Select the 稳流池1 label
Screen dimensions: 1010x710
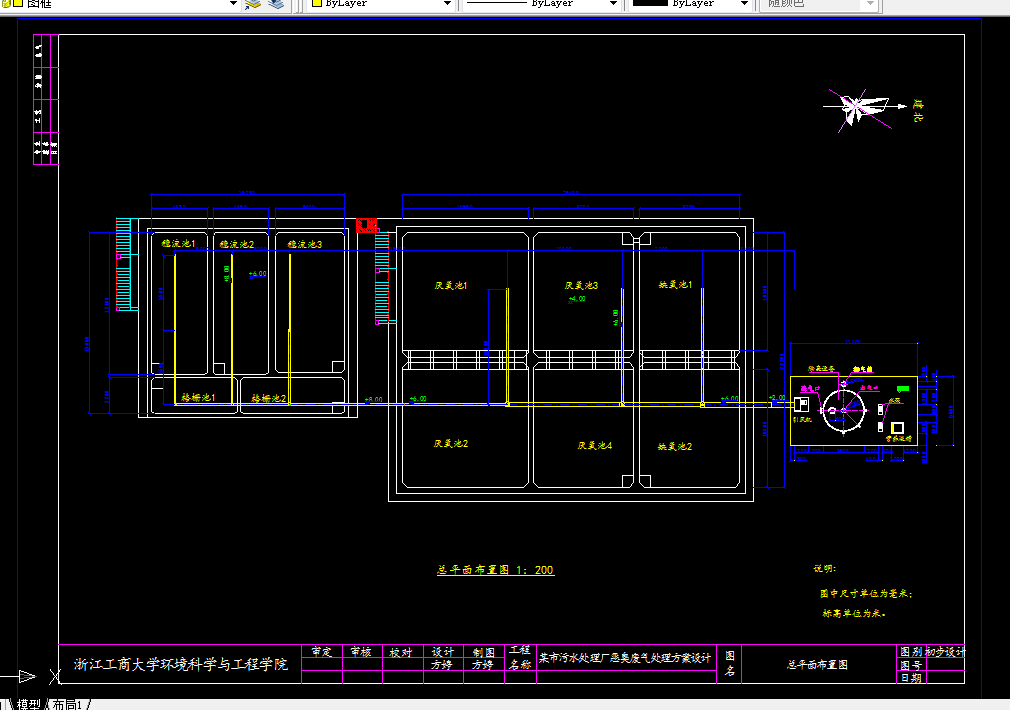(178, 244)
